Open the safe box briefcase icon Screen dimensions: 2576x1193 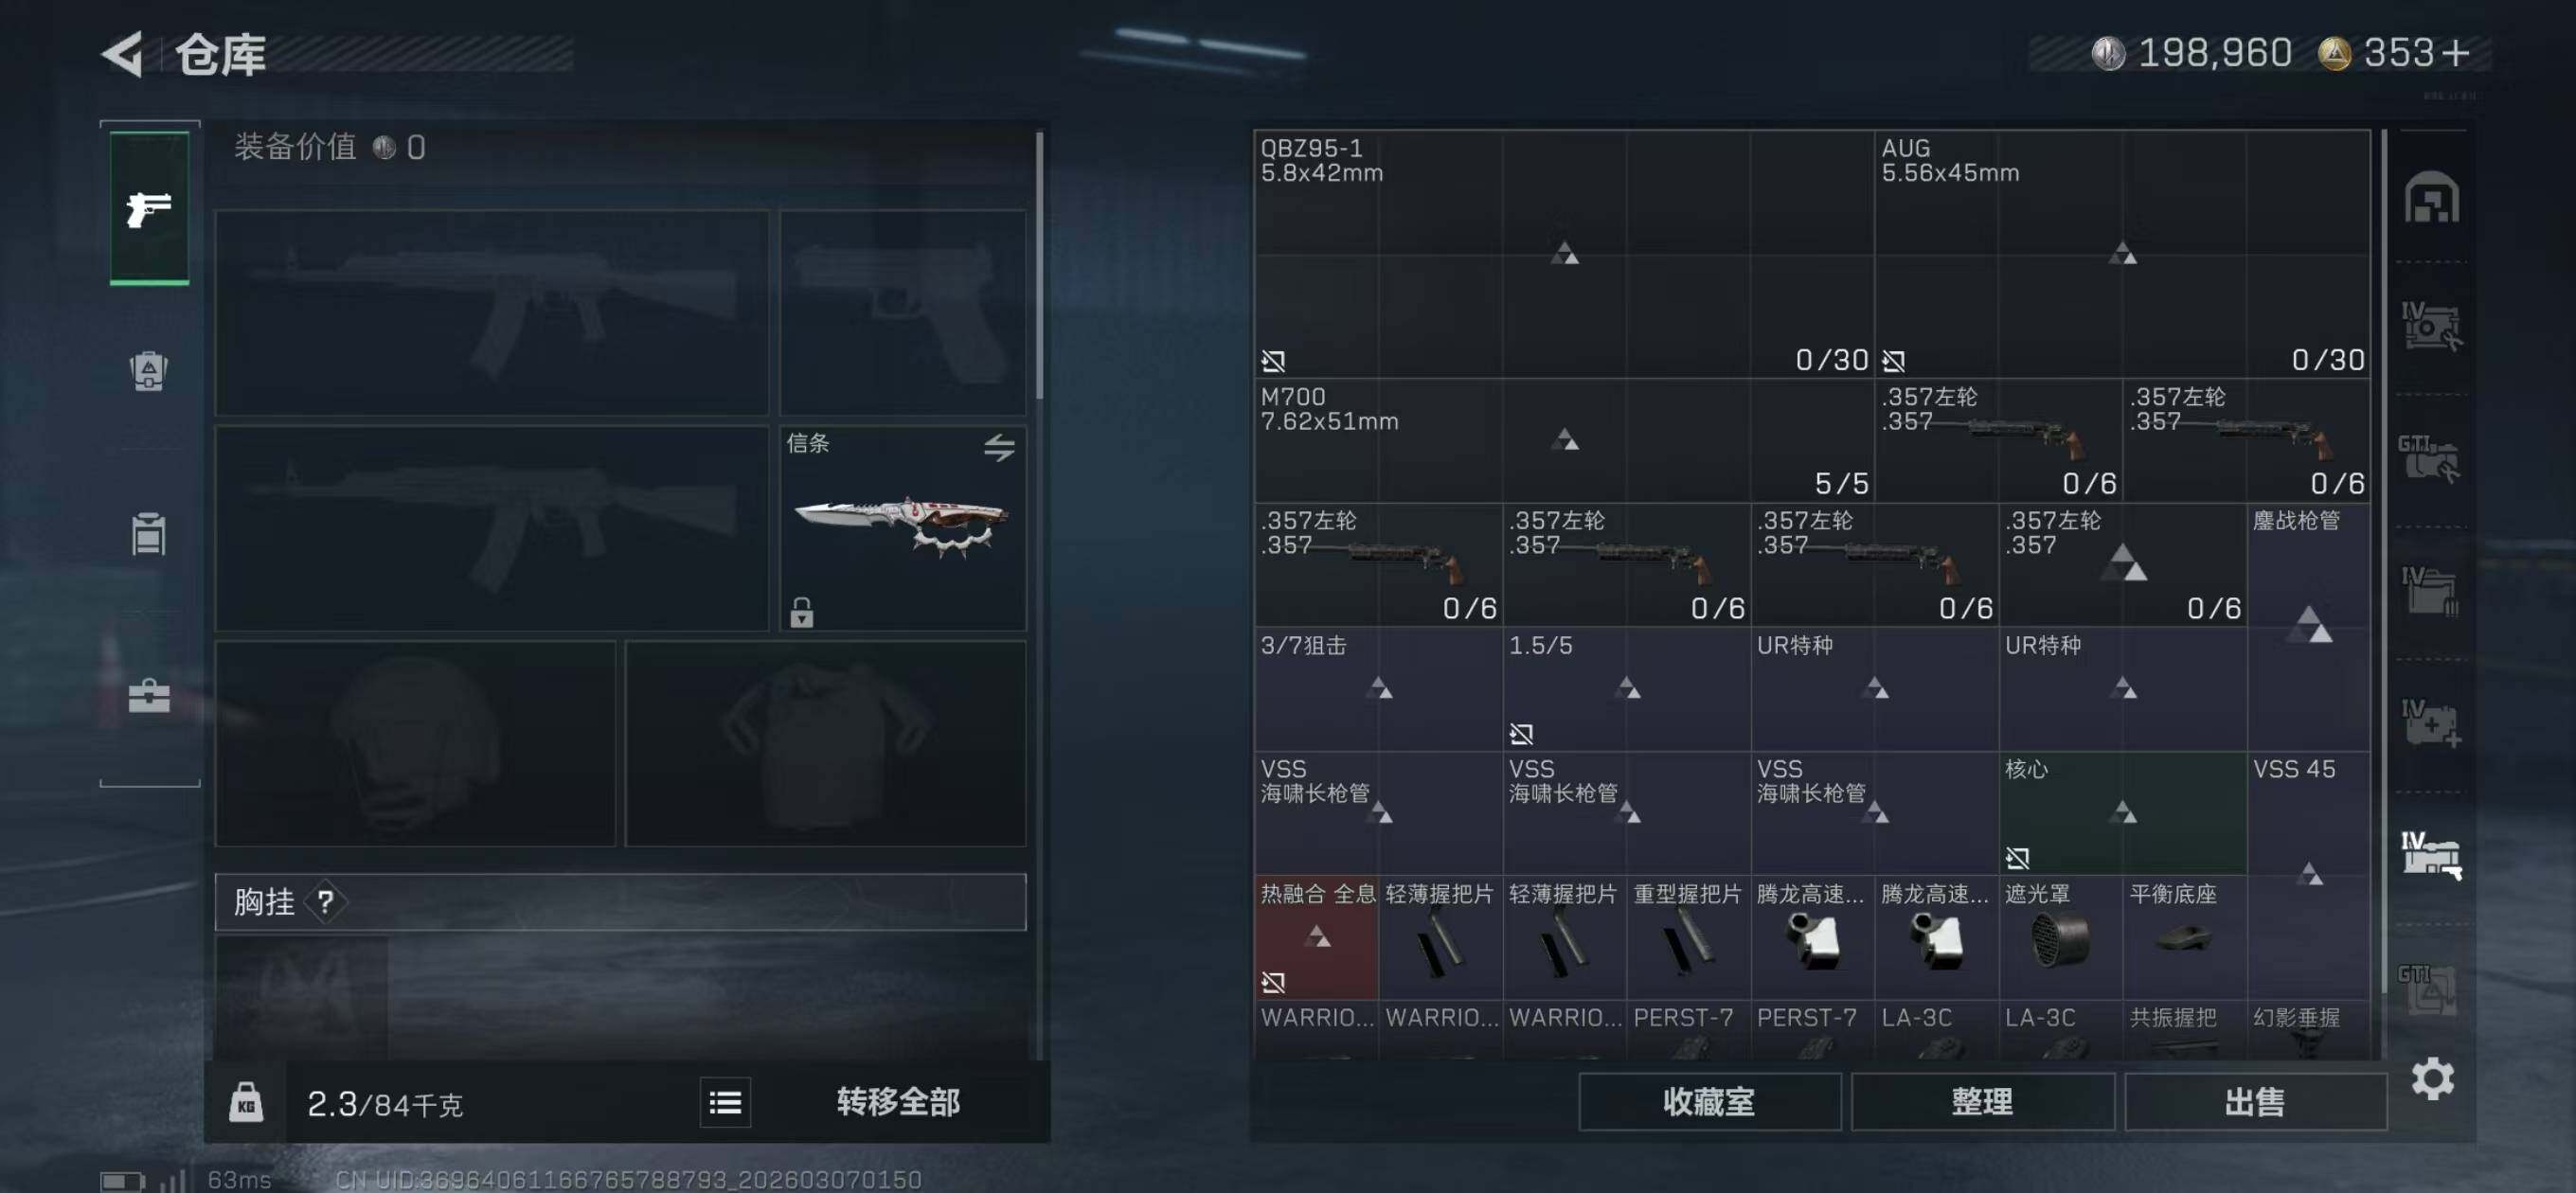point(149,695)
